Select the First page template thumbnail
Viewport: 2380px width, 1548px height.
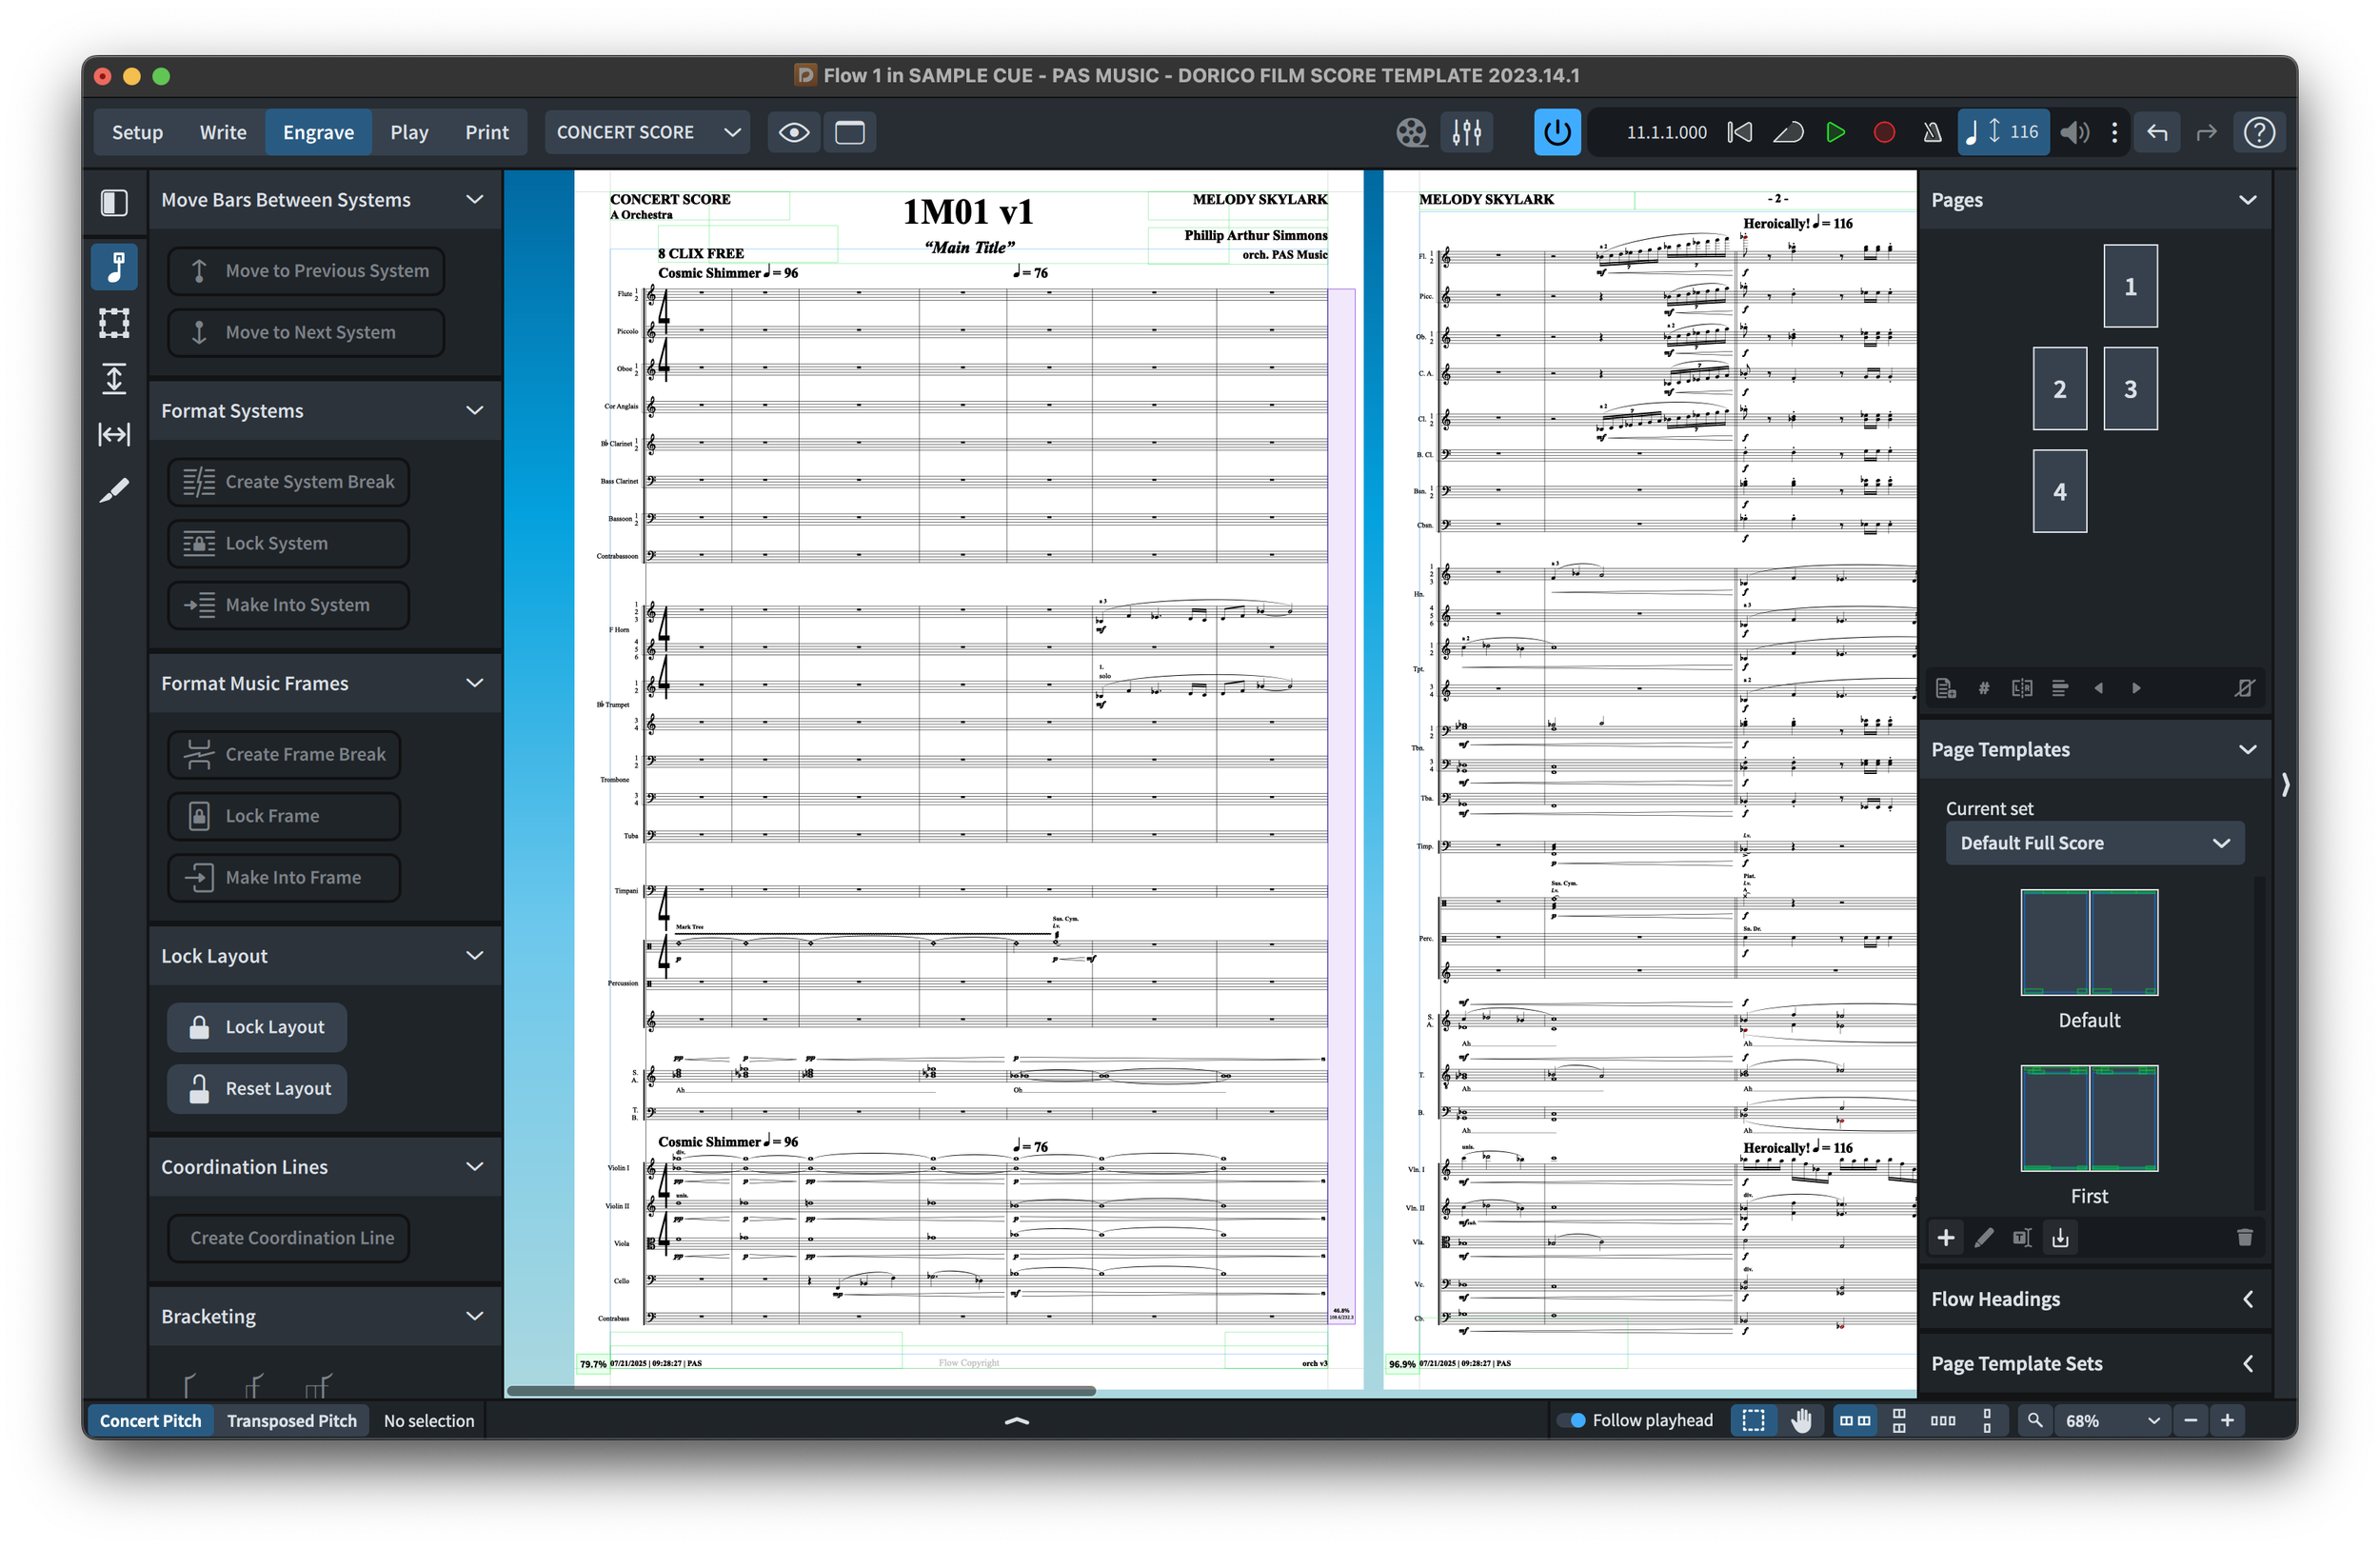click(2089, 1118)
